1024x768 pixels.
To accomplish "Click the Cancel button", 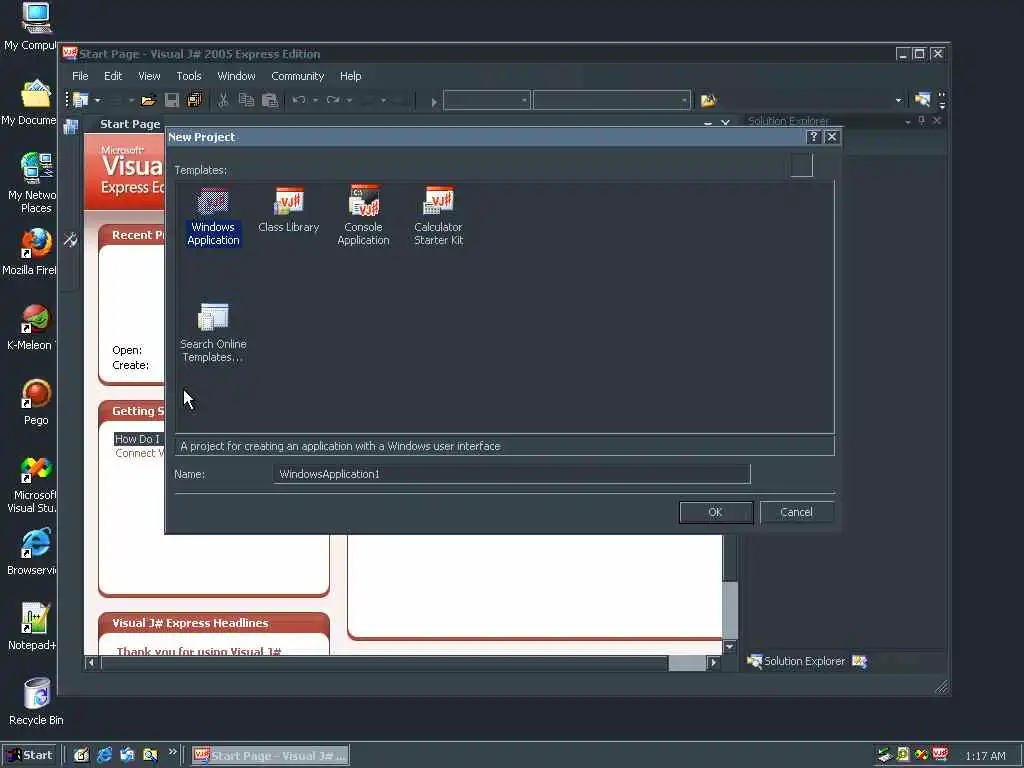I will [x=797, y=512].
